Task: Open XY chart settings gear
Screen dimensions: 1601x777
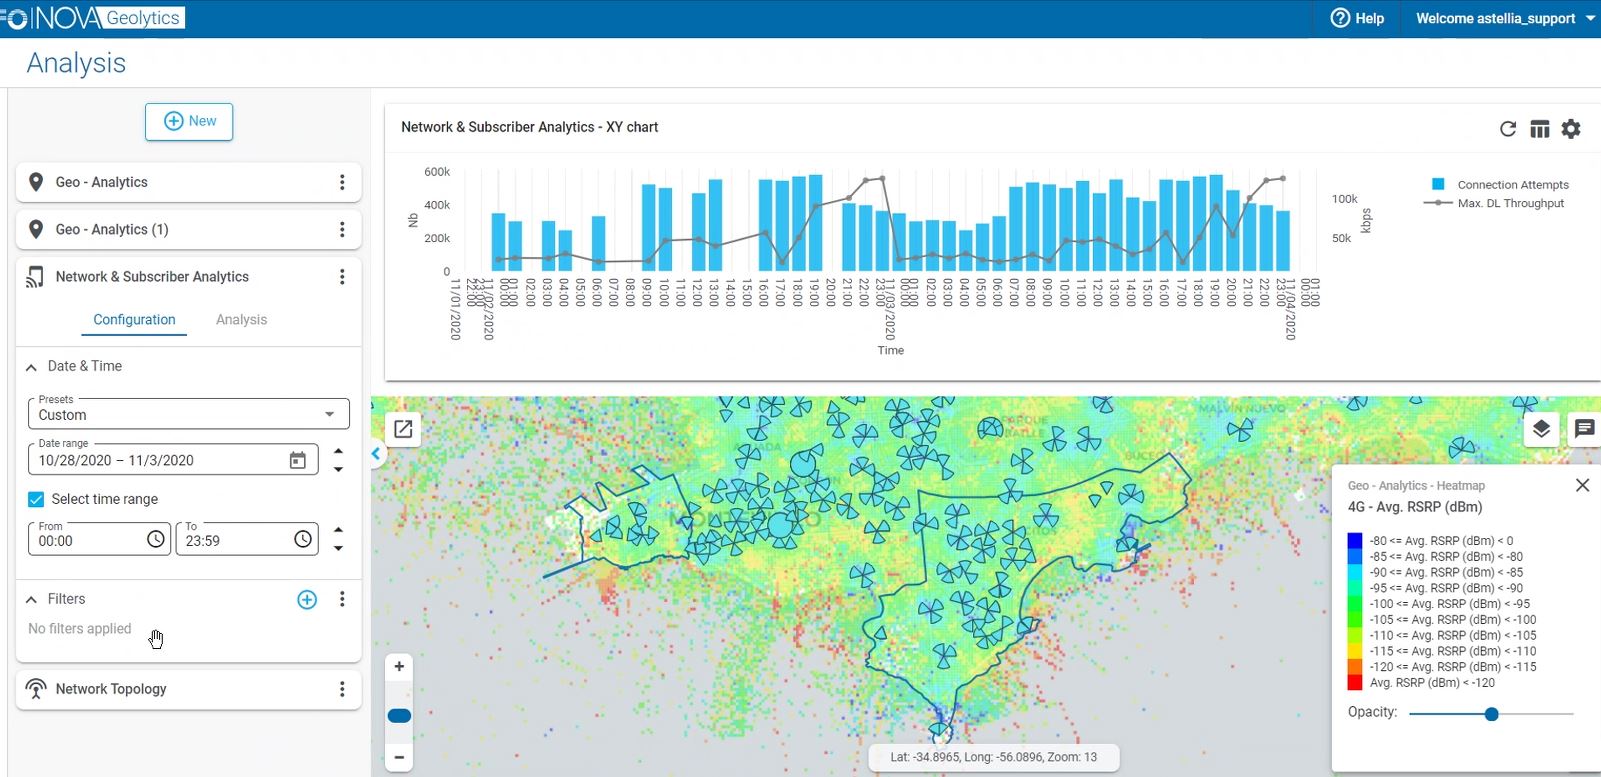Action: 1571,129
